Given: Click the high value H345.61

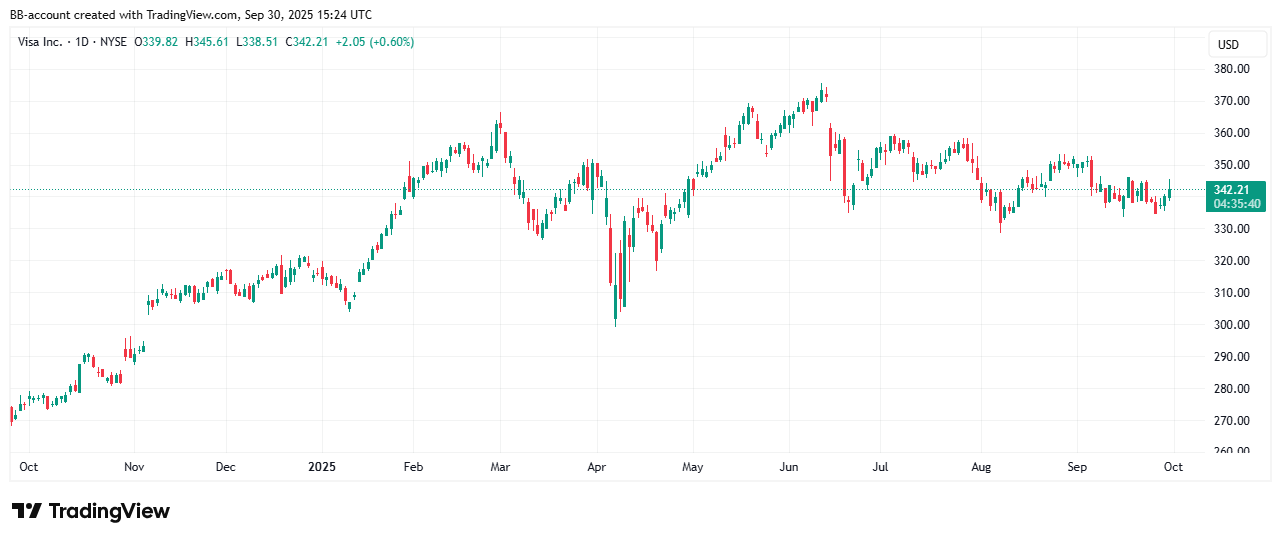Looking at the screenshot, I should (x=208, y=42).
